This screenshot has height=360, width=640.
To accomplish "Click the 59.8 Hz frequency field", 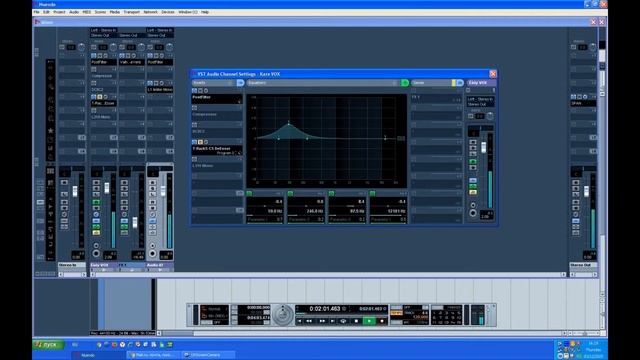I will click(x=274, y=211).
